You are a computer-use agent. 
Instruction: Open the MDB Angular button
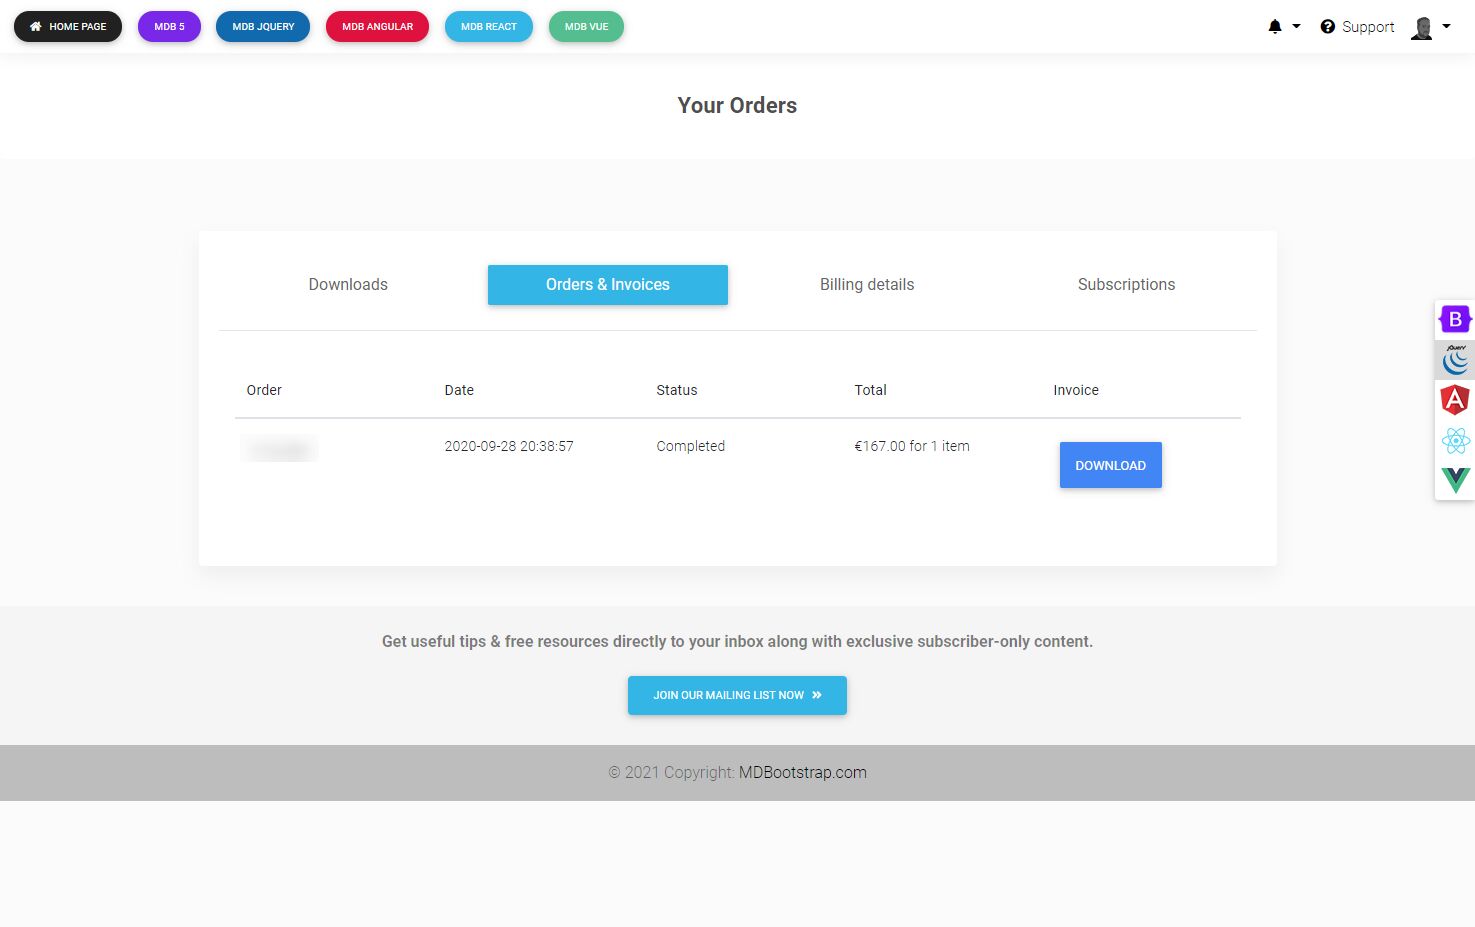pyautogui.click(x=377, y=27)
